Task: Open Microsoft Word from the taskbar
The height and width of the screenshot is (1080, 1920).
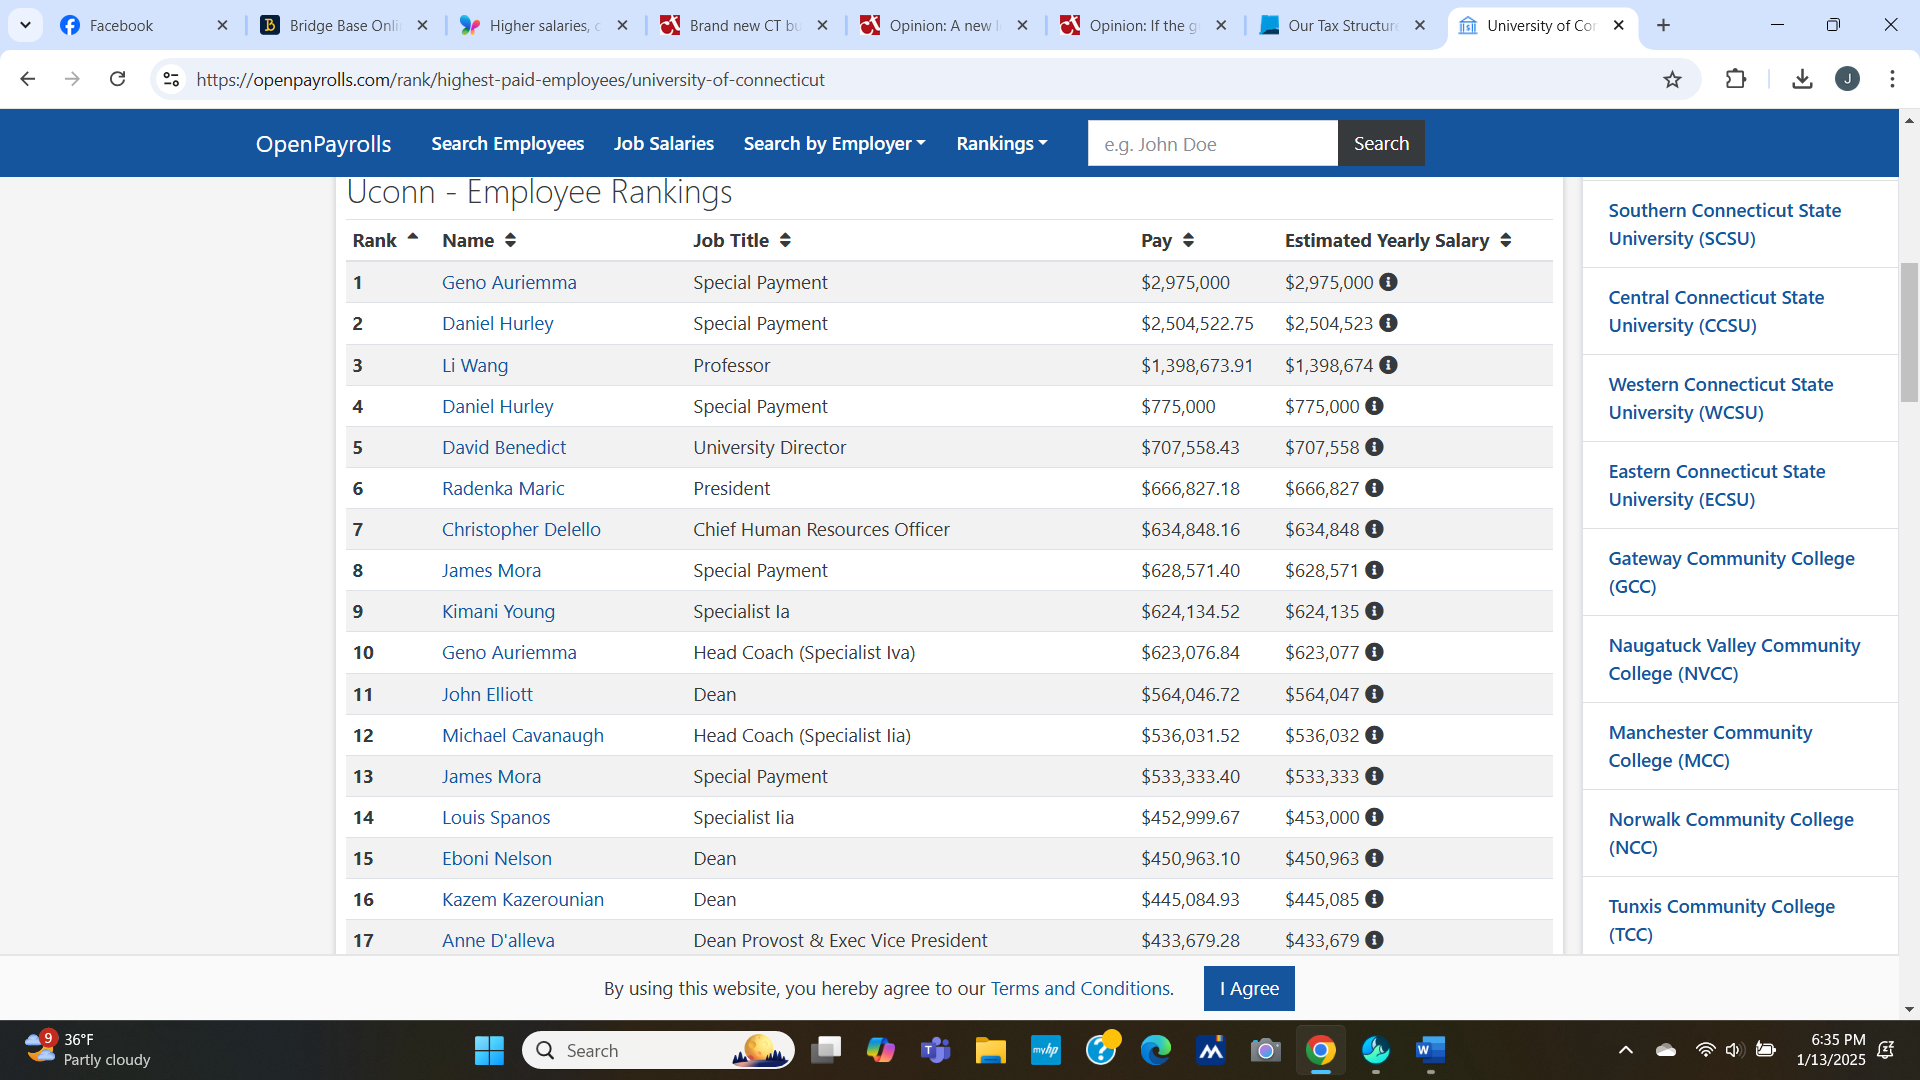Action: [x=1430, y=1050]
